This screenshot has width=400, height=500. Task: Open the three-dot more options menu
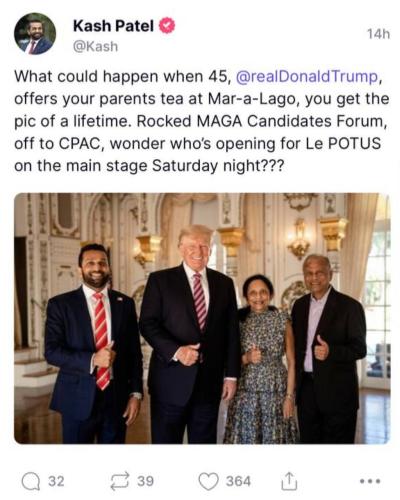pyautogui.click(x=370, y=481)
